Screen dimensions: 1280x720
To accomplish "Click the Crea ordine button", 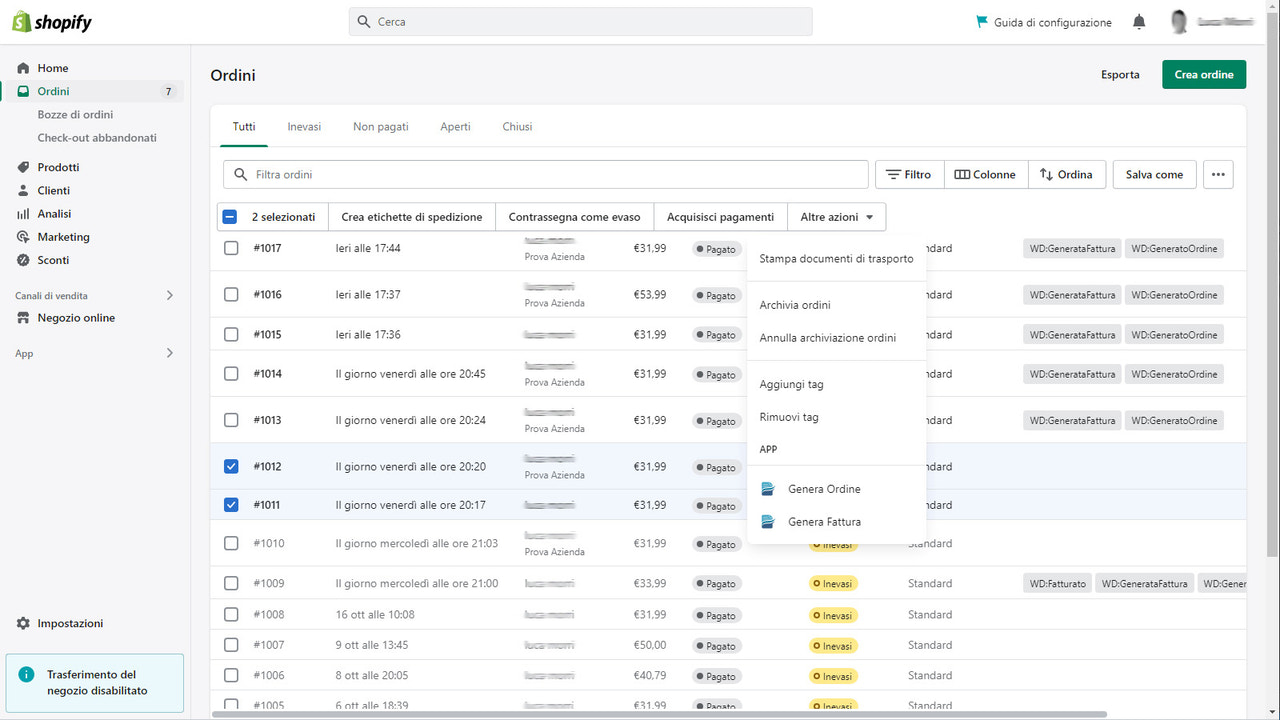I will tap(1204, 75).
